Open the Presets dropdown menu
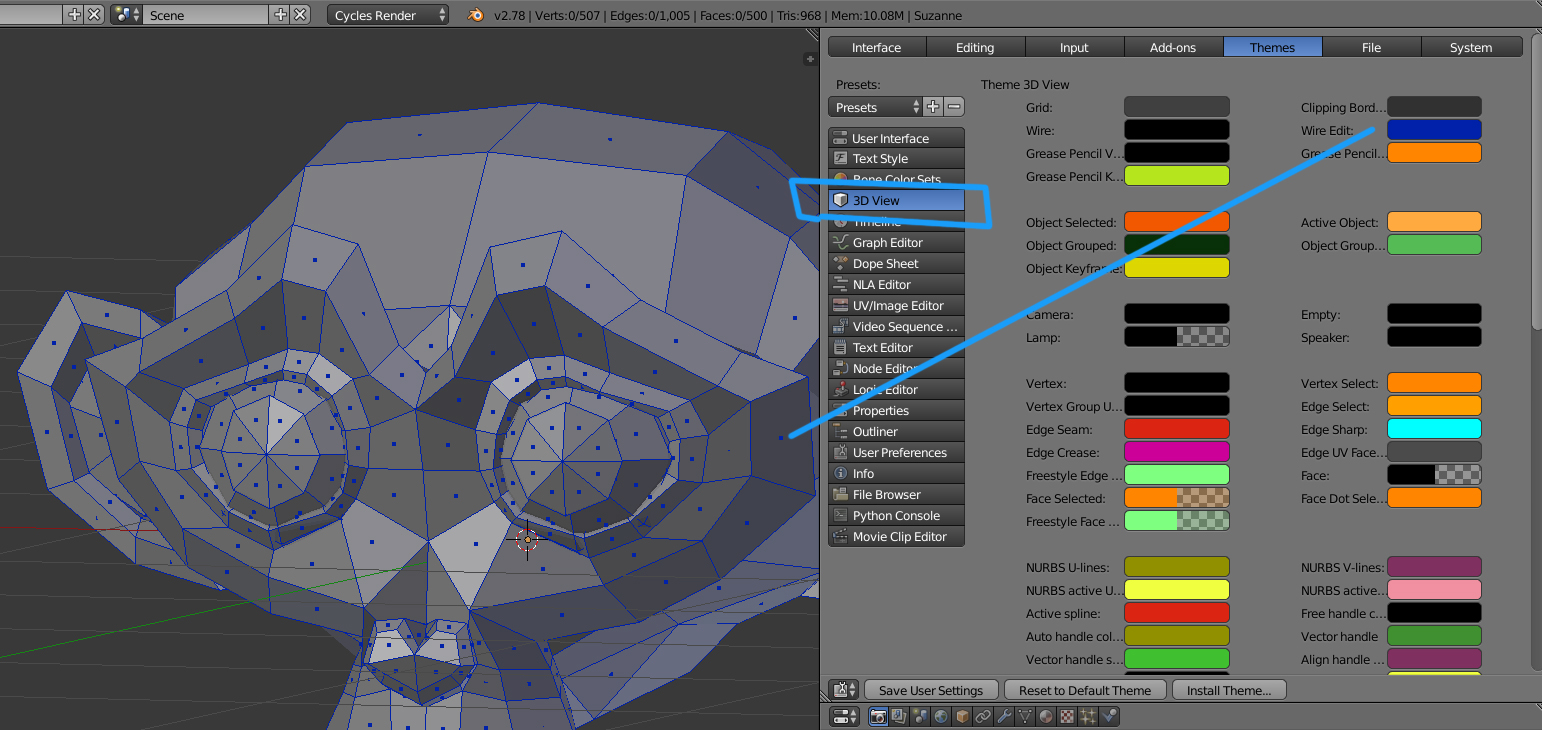Viewport: 1542px width, 730px height. (875, 107)
